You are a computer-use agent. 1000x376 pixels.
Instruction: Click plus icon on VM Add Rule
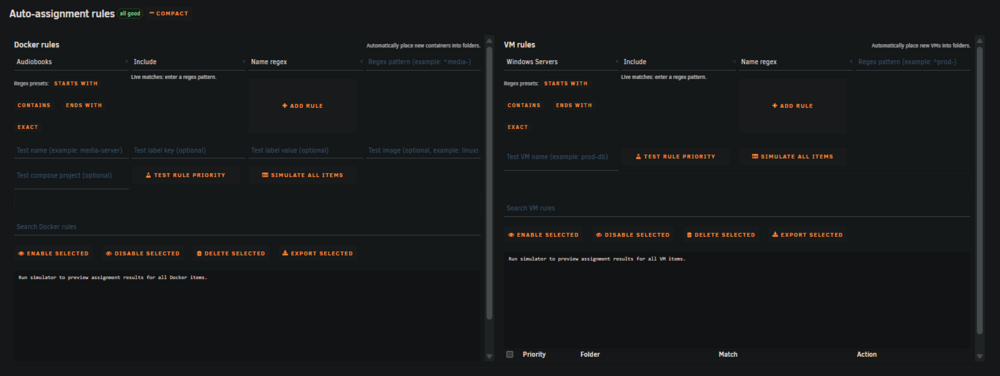coord(774,106)
